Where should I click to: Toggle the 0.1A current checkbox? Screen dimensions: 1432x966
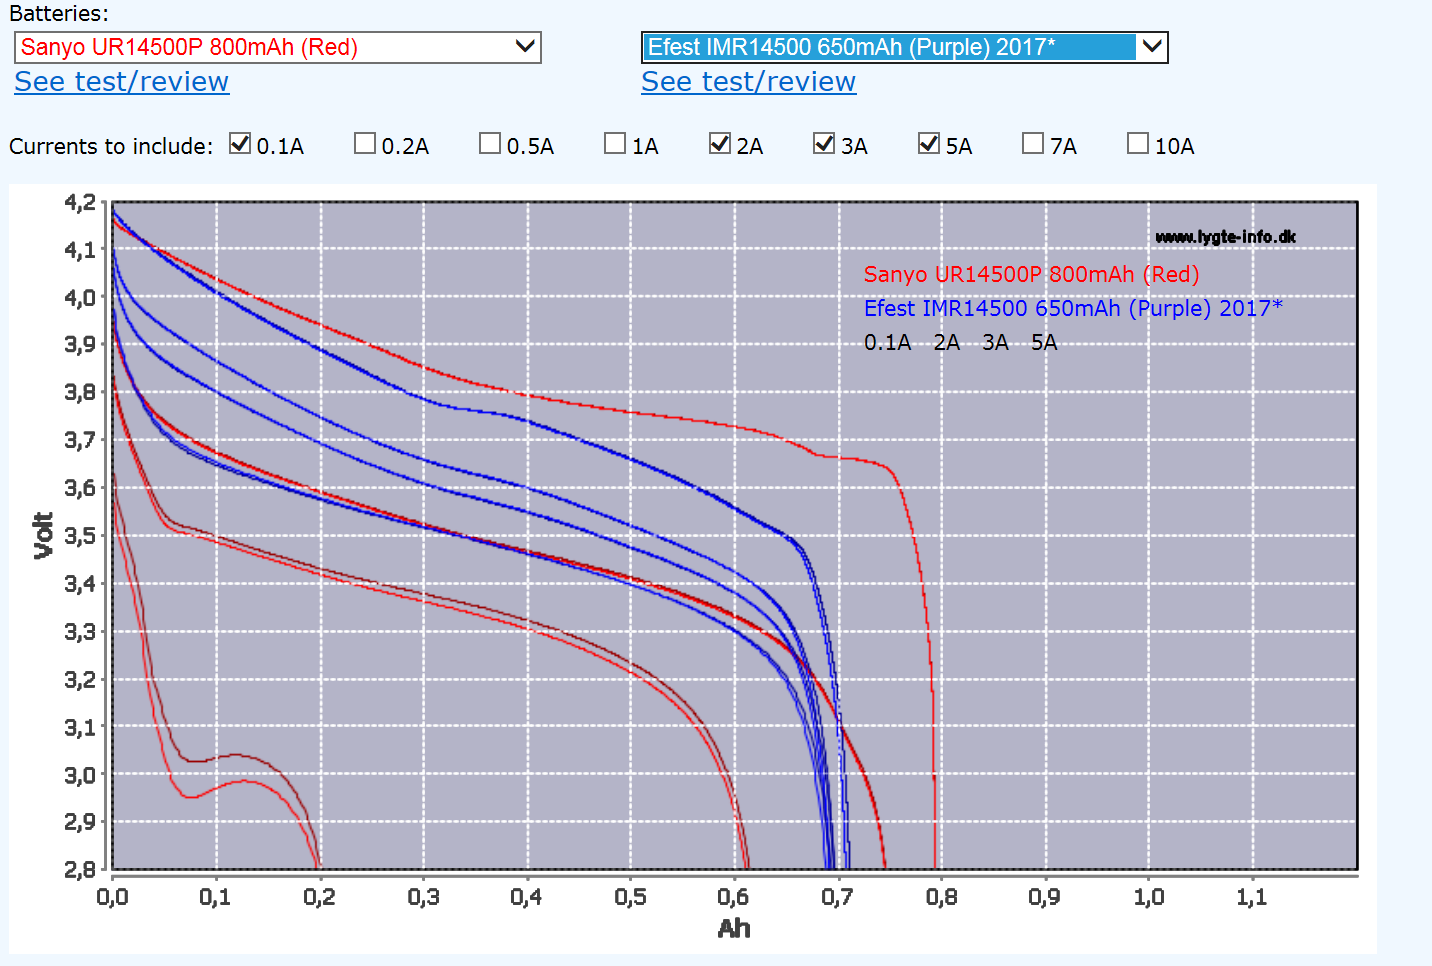click(x=240, y=144)
